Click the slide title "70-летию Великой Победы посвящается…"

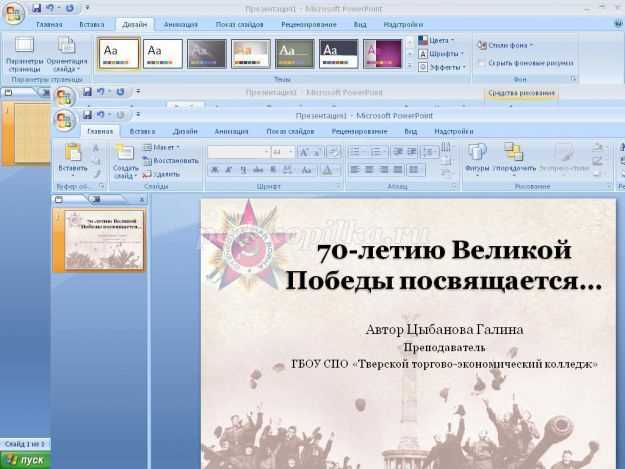(443, 265)
